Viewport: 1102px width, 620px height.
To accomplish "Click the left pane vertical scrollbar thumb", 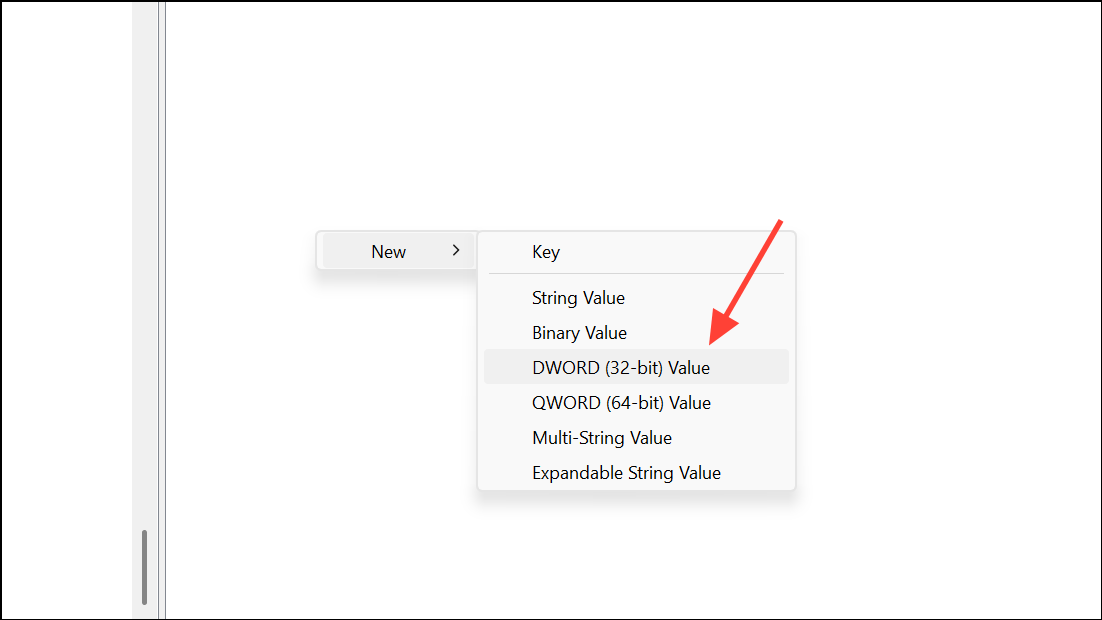I will pos(145,566).
